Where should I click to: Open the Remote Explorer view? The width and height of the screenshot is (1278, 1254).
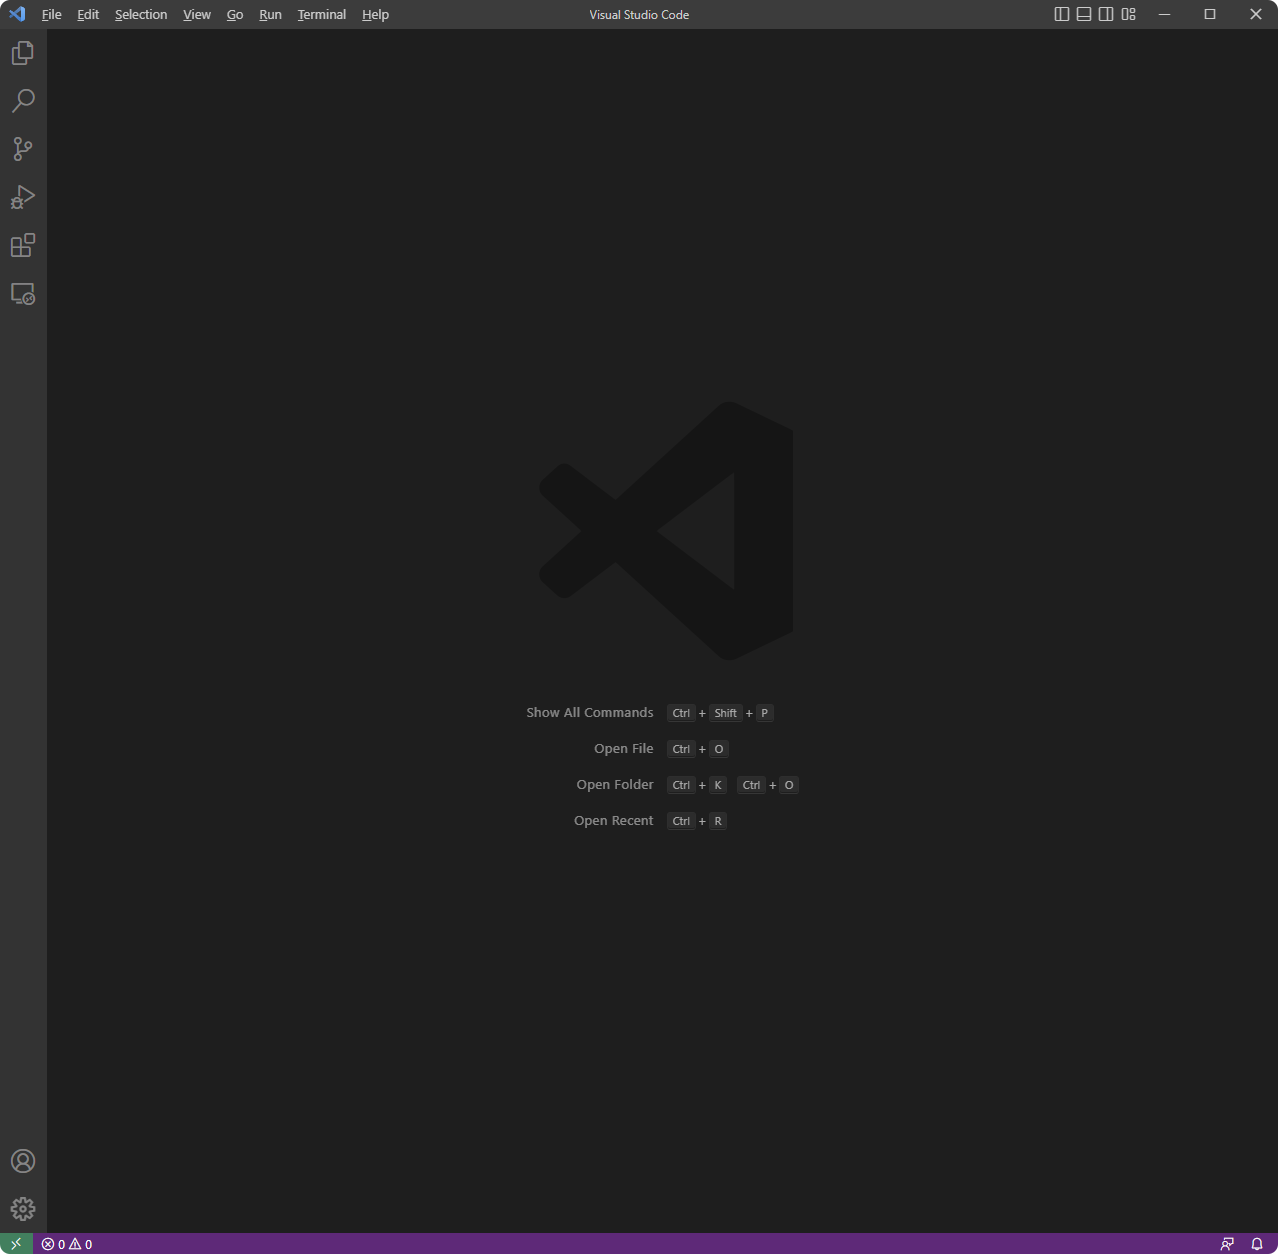point(23,294)
